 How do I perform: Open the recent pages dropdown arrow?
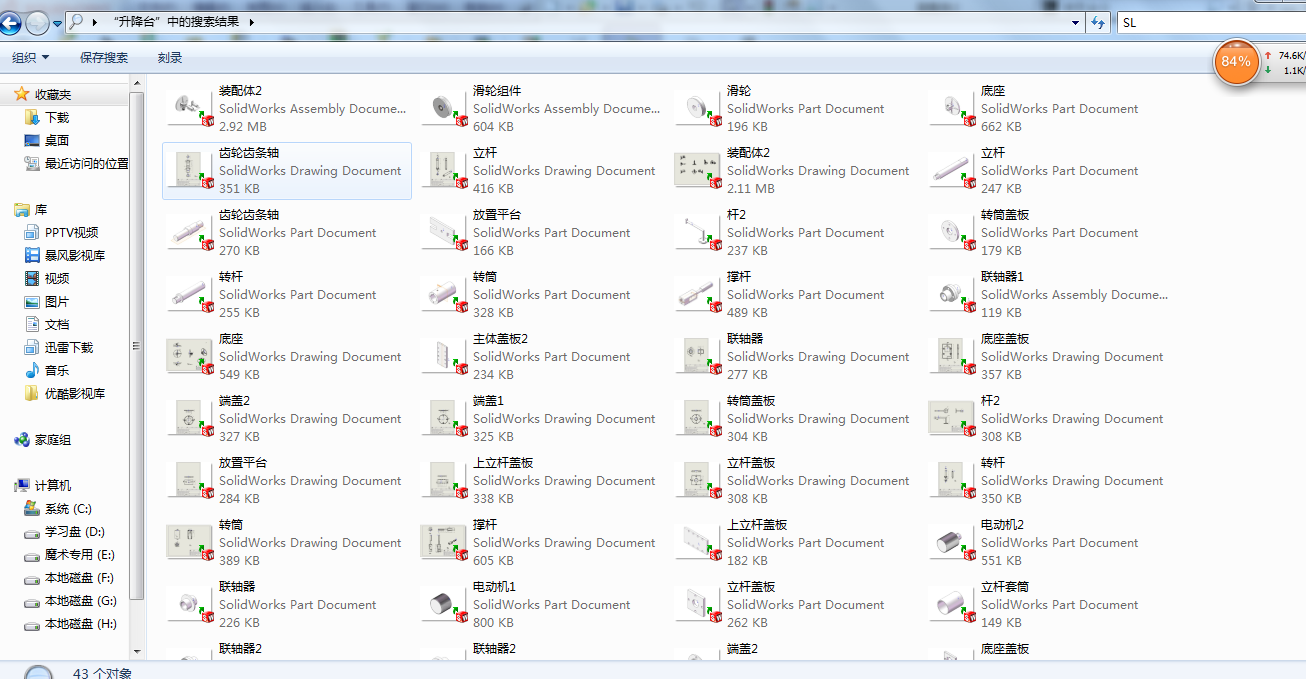57,23
